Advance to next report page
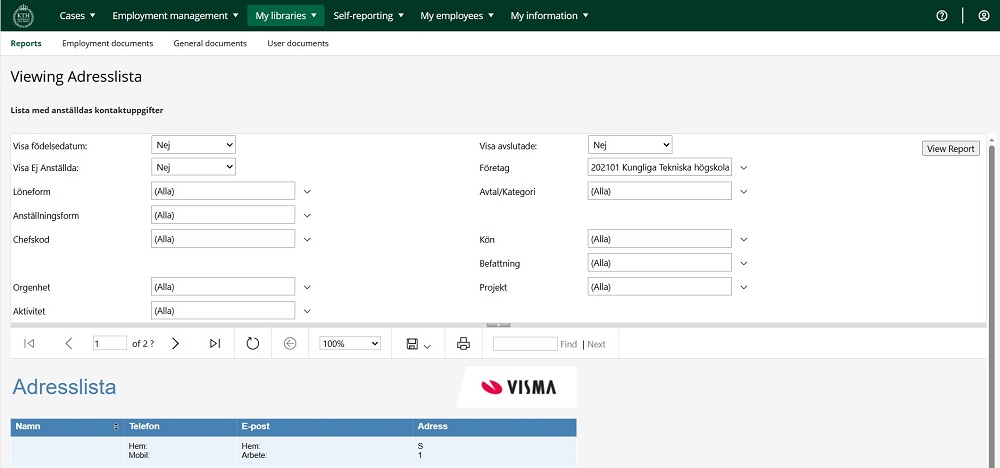This screenshot has height=468, width=1000. point(175,343)
